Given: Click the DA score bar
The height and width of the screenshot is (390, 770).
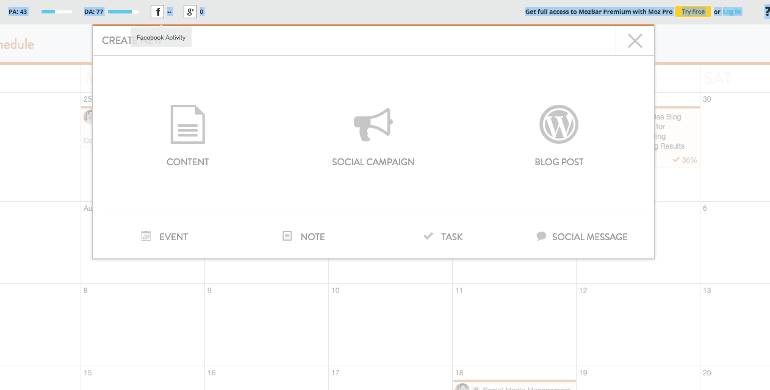Looking at the screenshot, I should 123,12.
